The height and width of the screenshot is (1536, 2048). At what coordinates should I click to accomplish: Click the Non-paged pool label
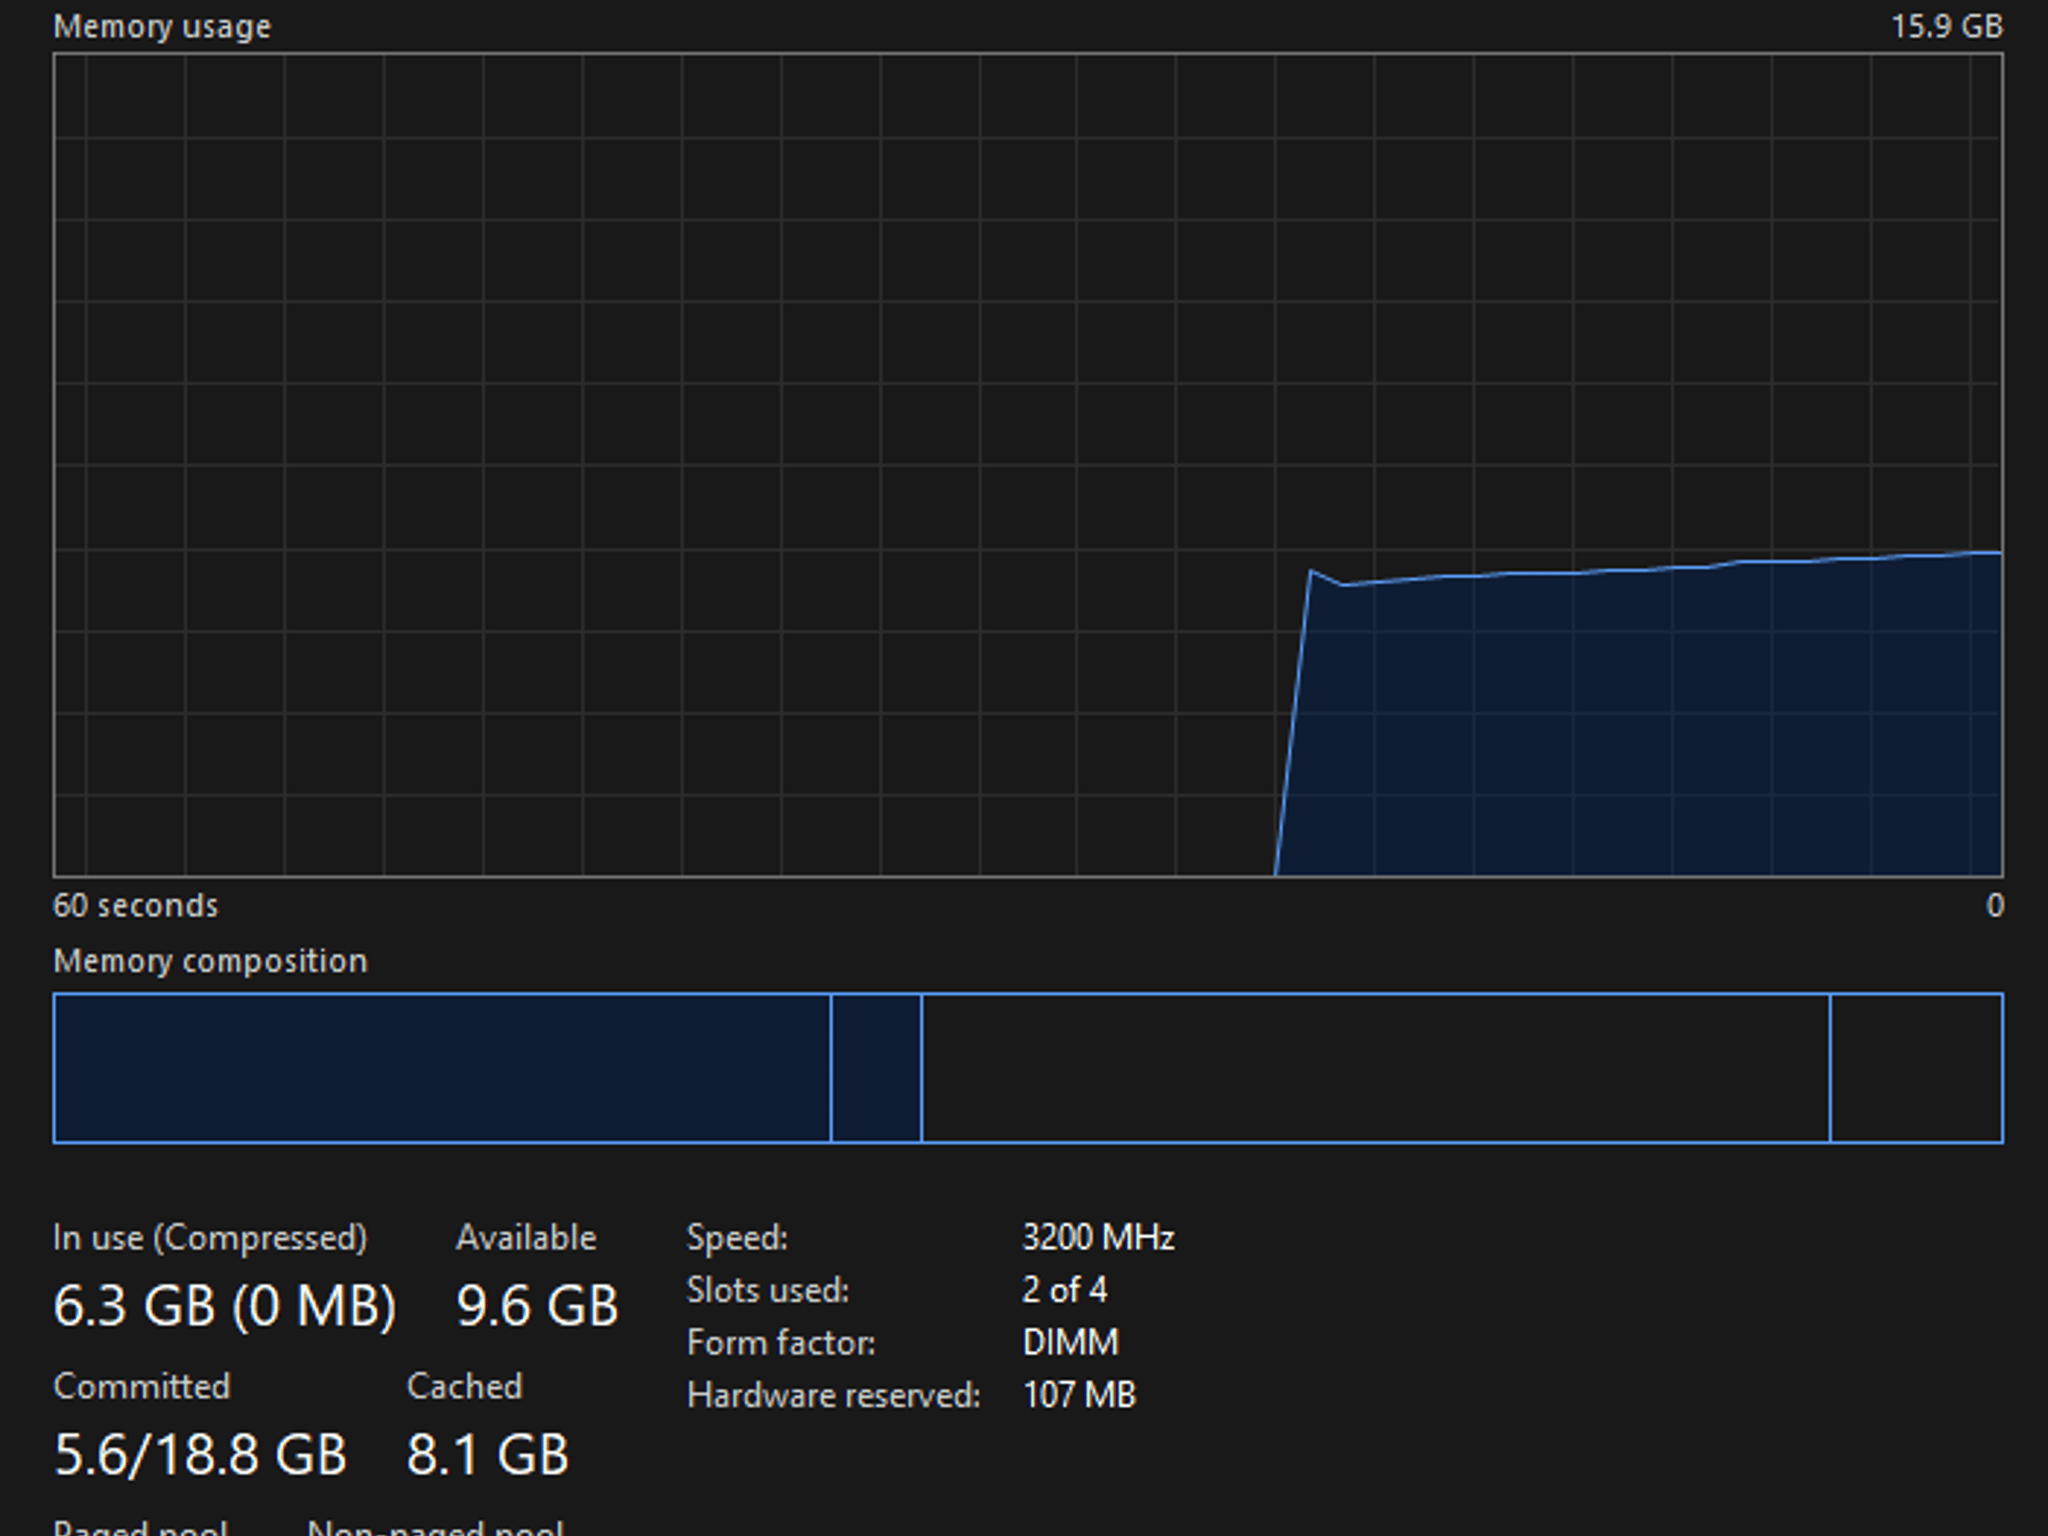click(x=436, y=1526)
